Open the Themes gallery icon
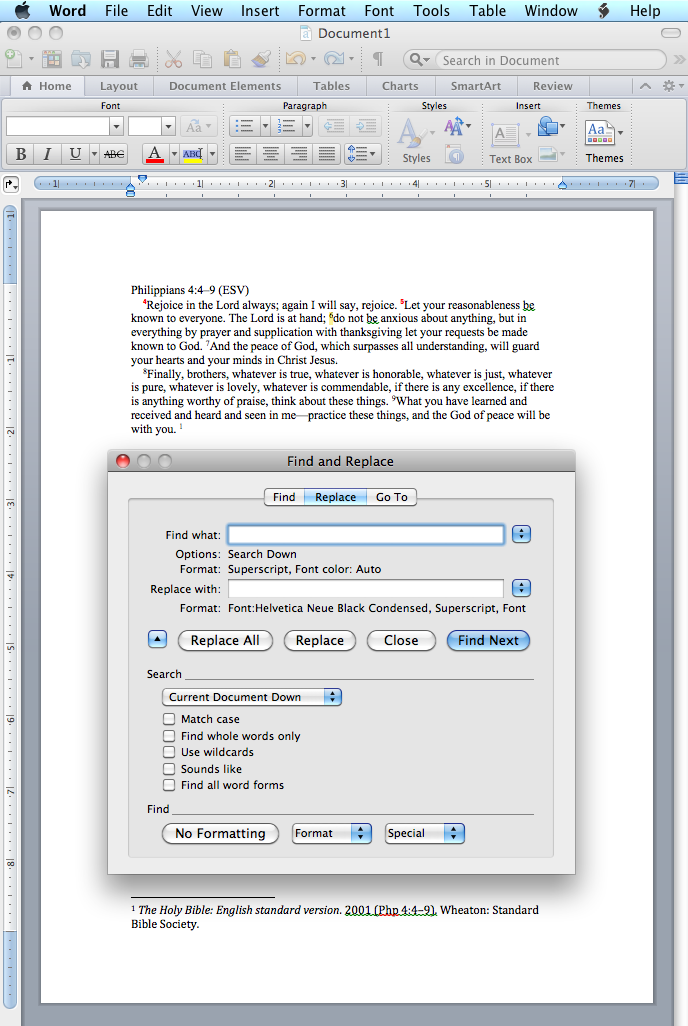The image size is (688, 1026). click(600, 133)
